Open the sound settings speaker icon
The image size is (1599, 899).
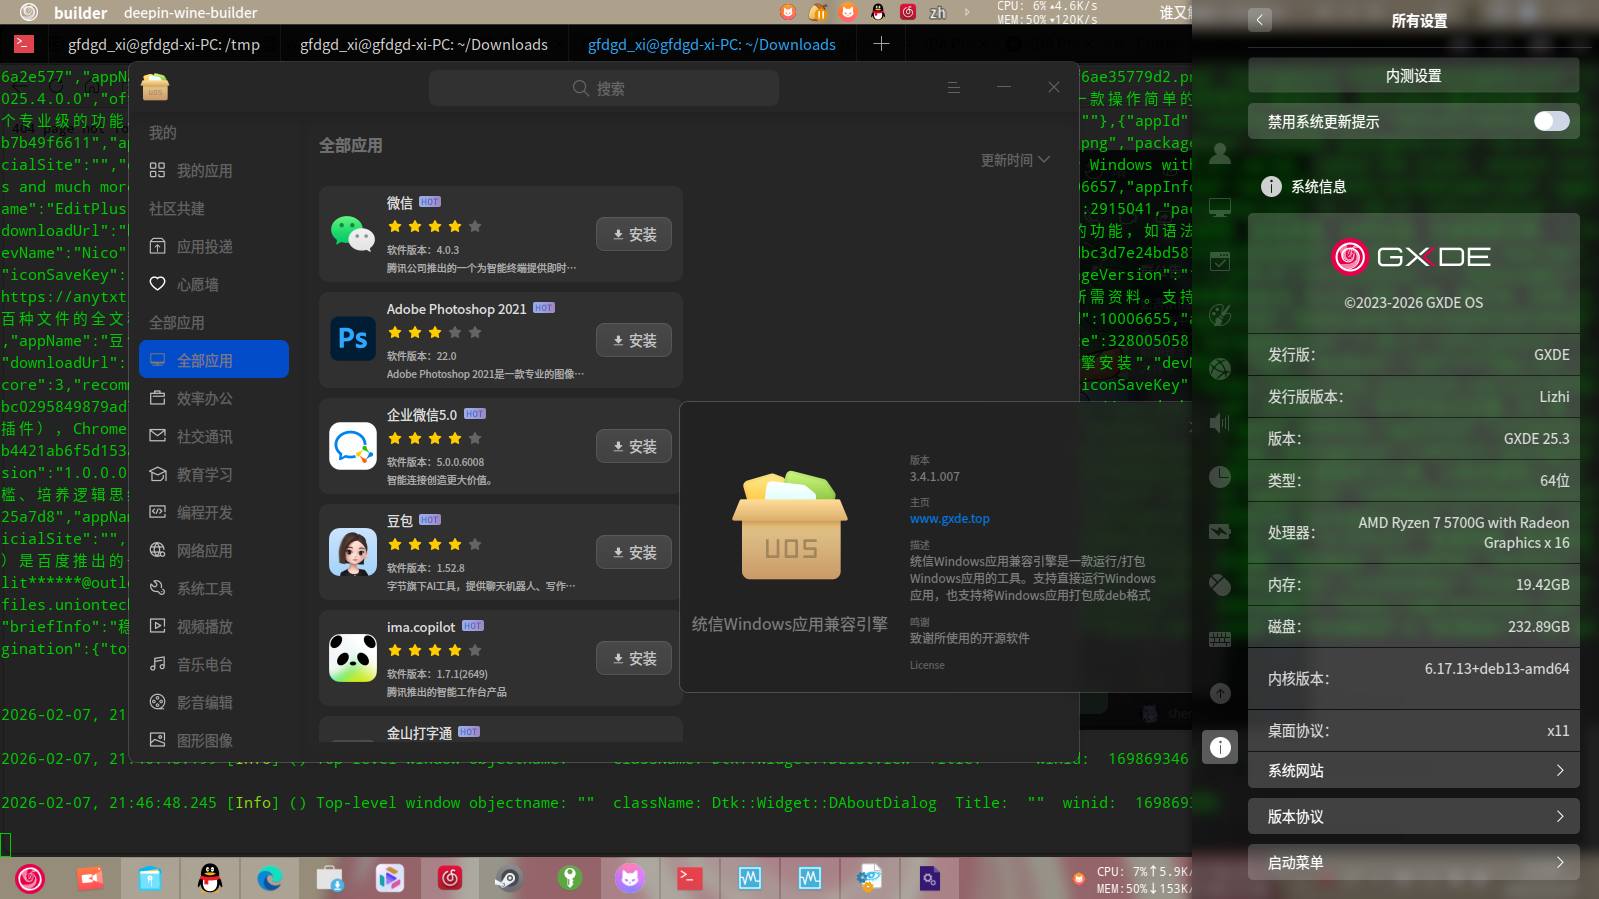pos(1220,423)
